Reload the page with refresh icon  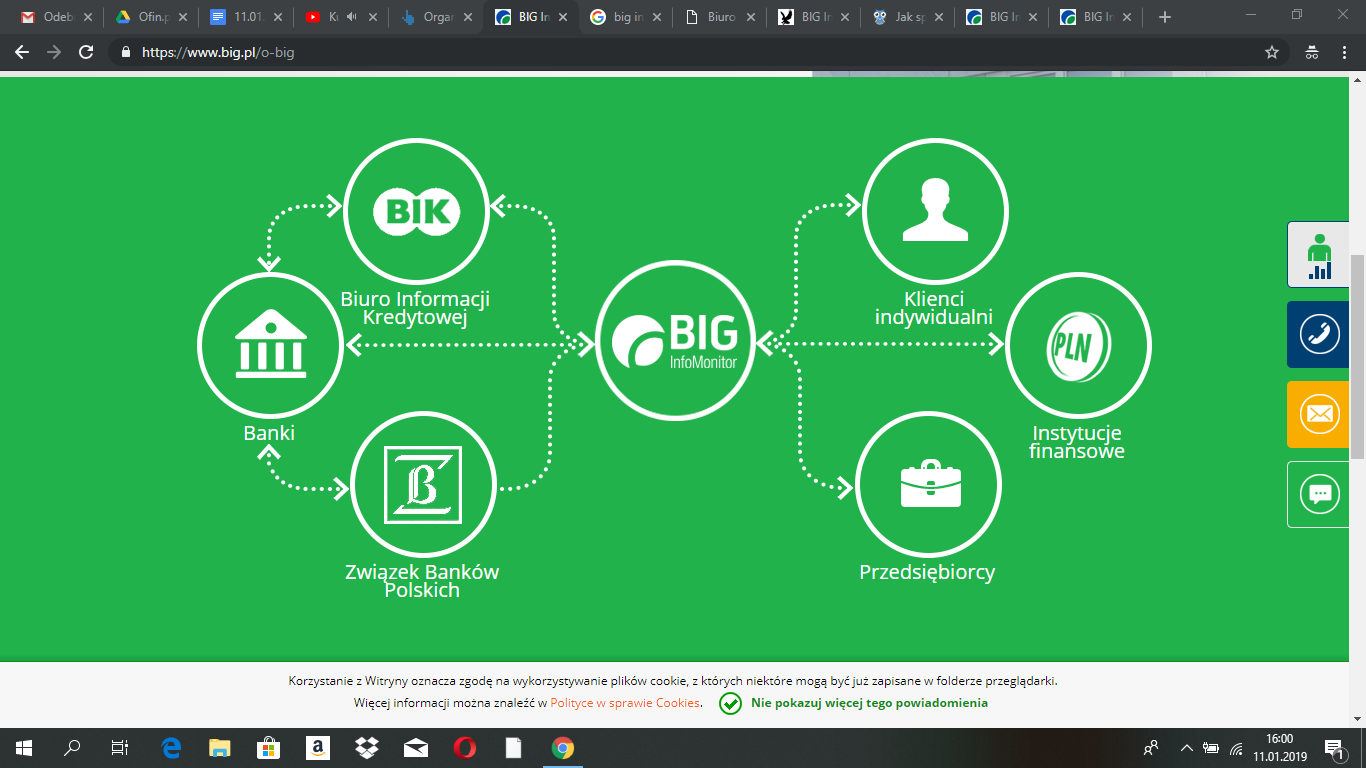(x=86, y=52)
